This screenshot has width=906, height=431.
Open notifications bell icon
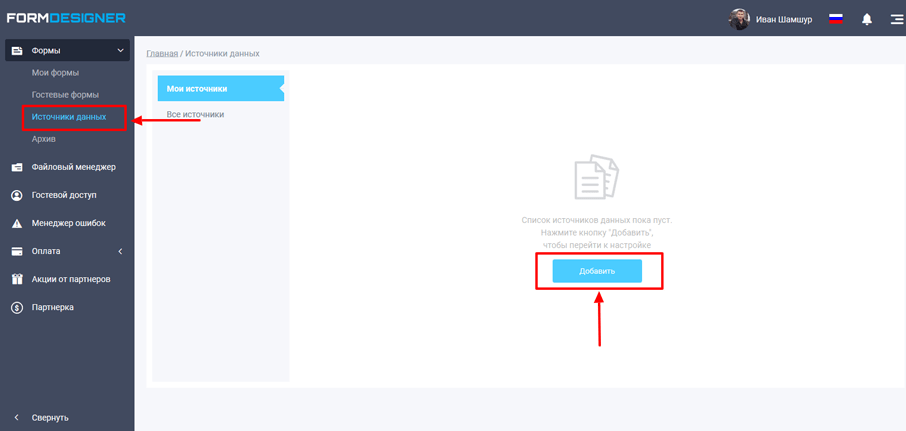pyautogui.click(x=867, y=19)
